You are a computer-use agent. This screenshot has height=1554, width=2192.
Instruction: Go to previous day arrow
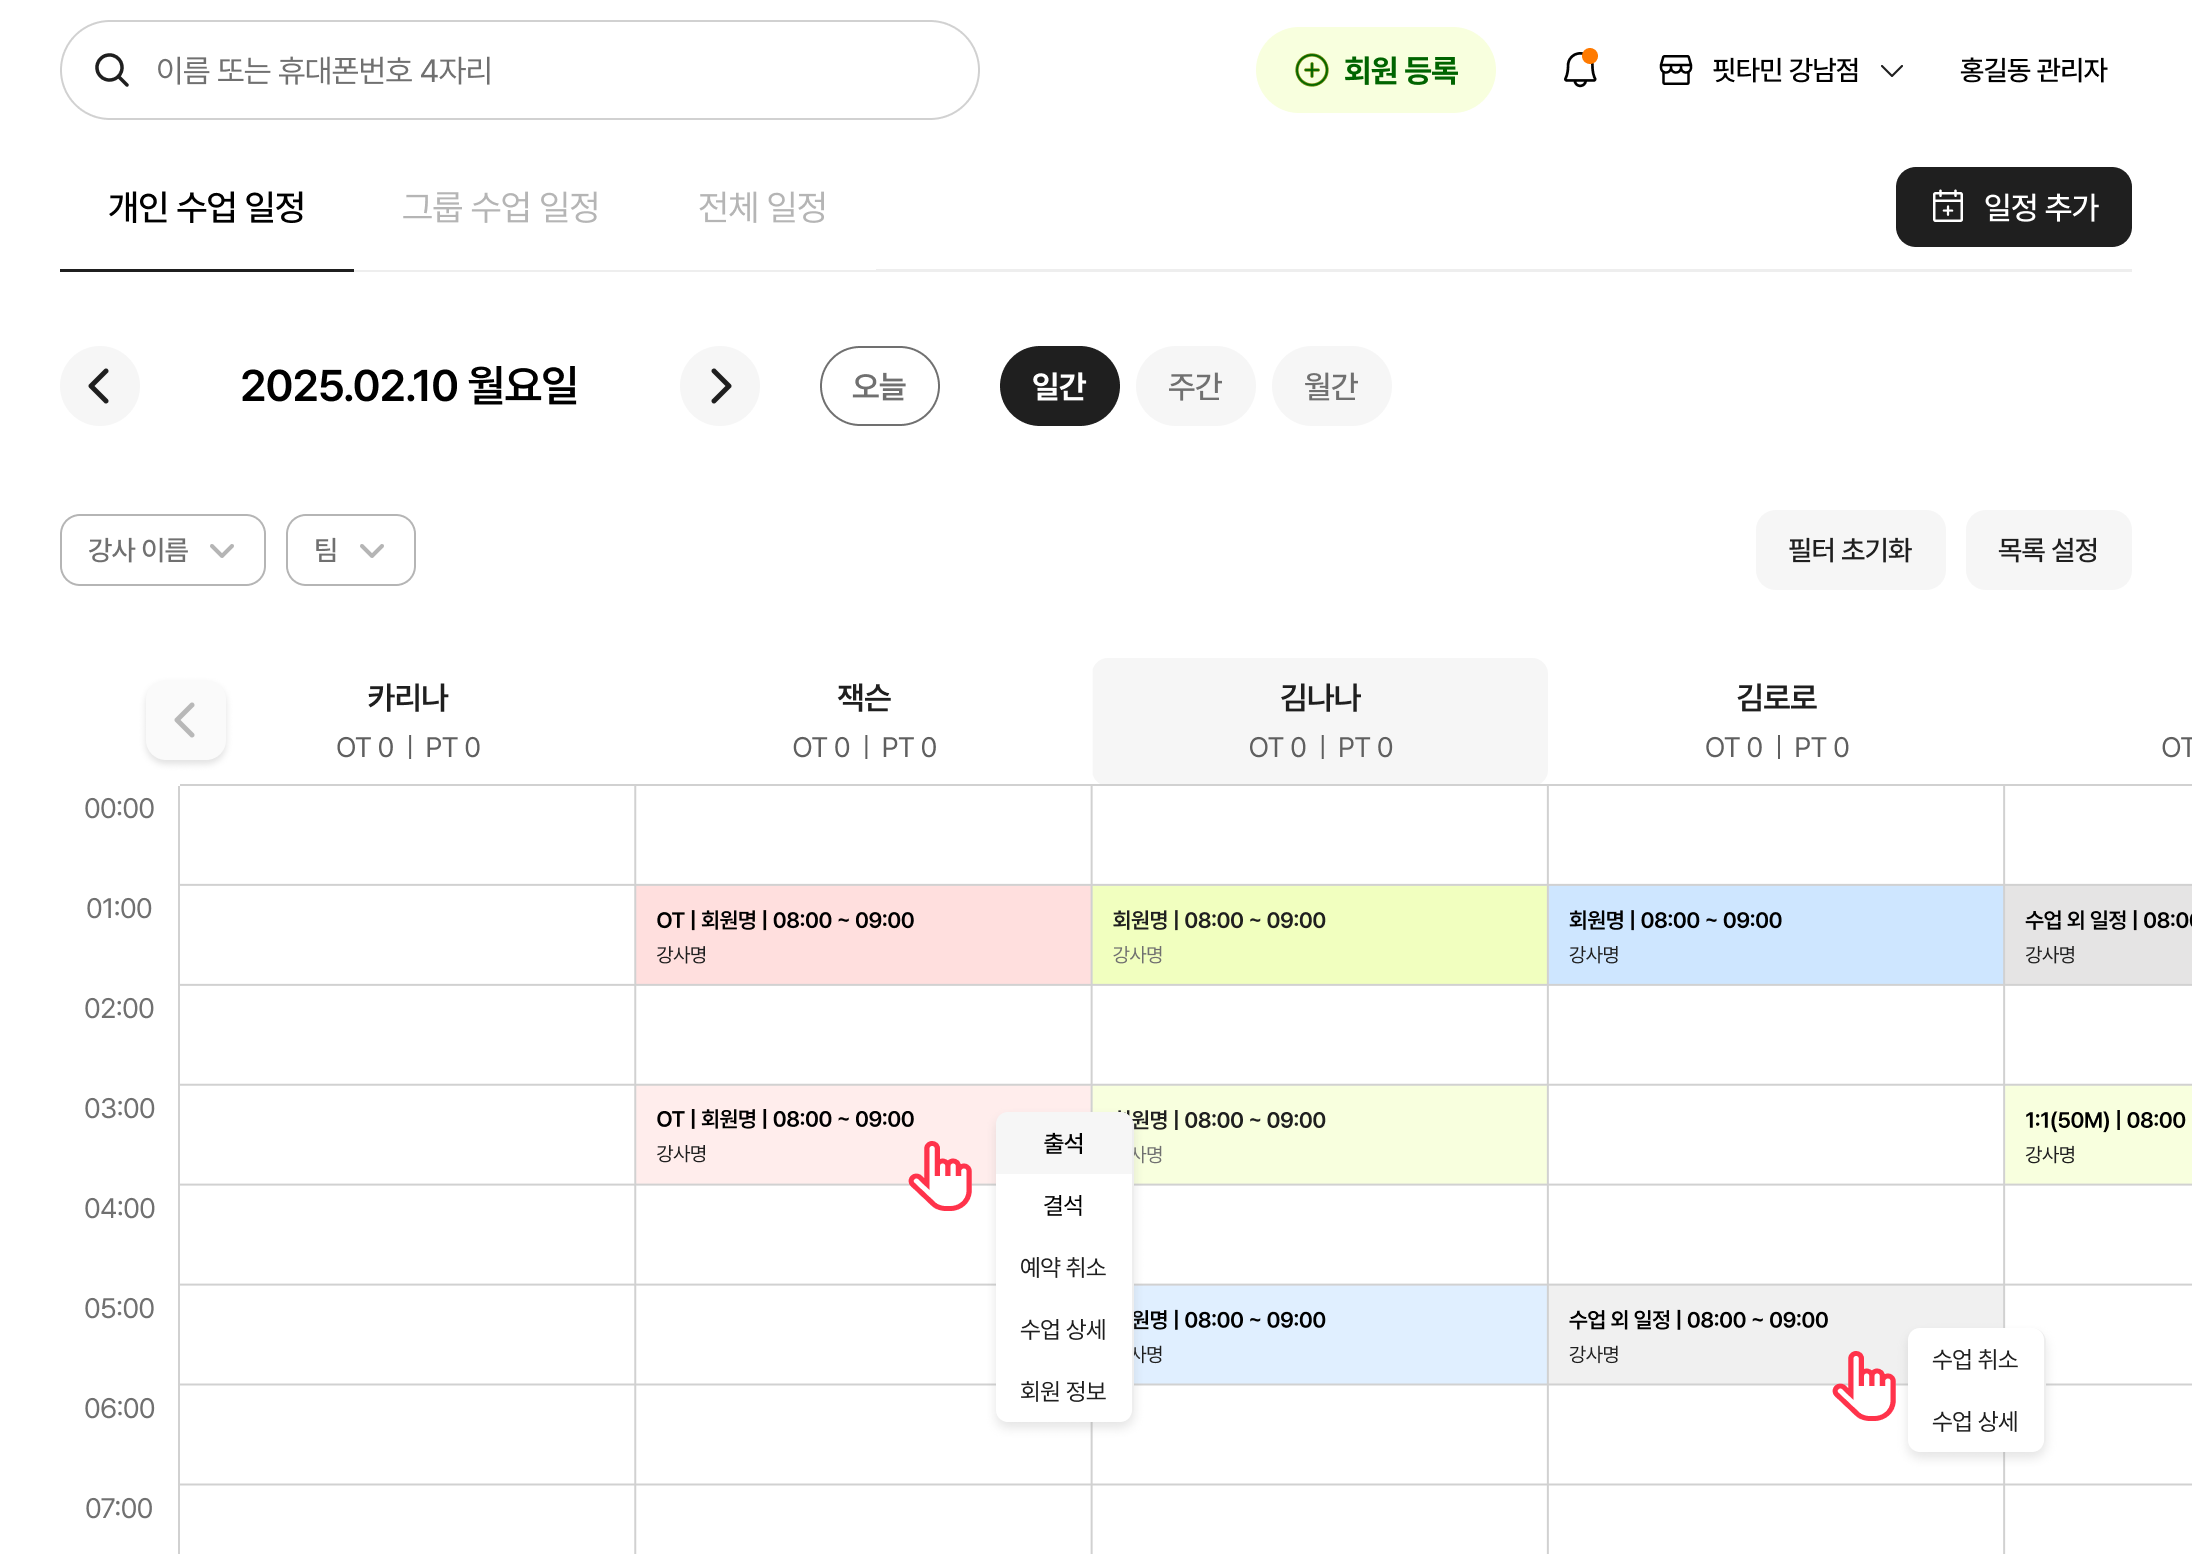(x=99, y=386)
